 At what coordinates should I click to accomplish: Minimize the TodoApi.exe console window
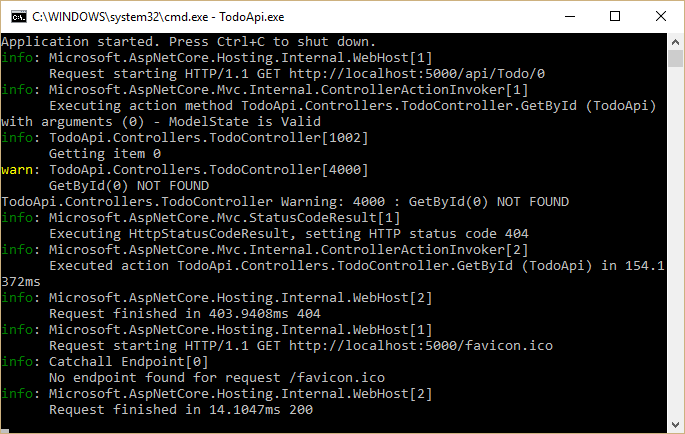(x=568, y=16)
